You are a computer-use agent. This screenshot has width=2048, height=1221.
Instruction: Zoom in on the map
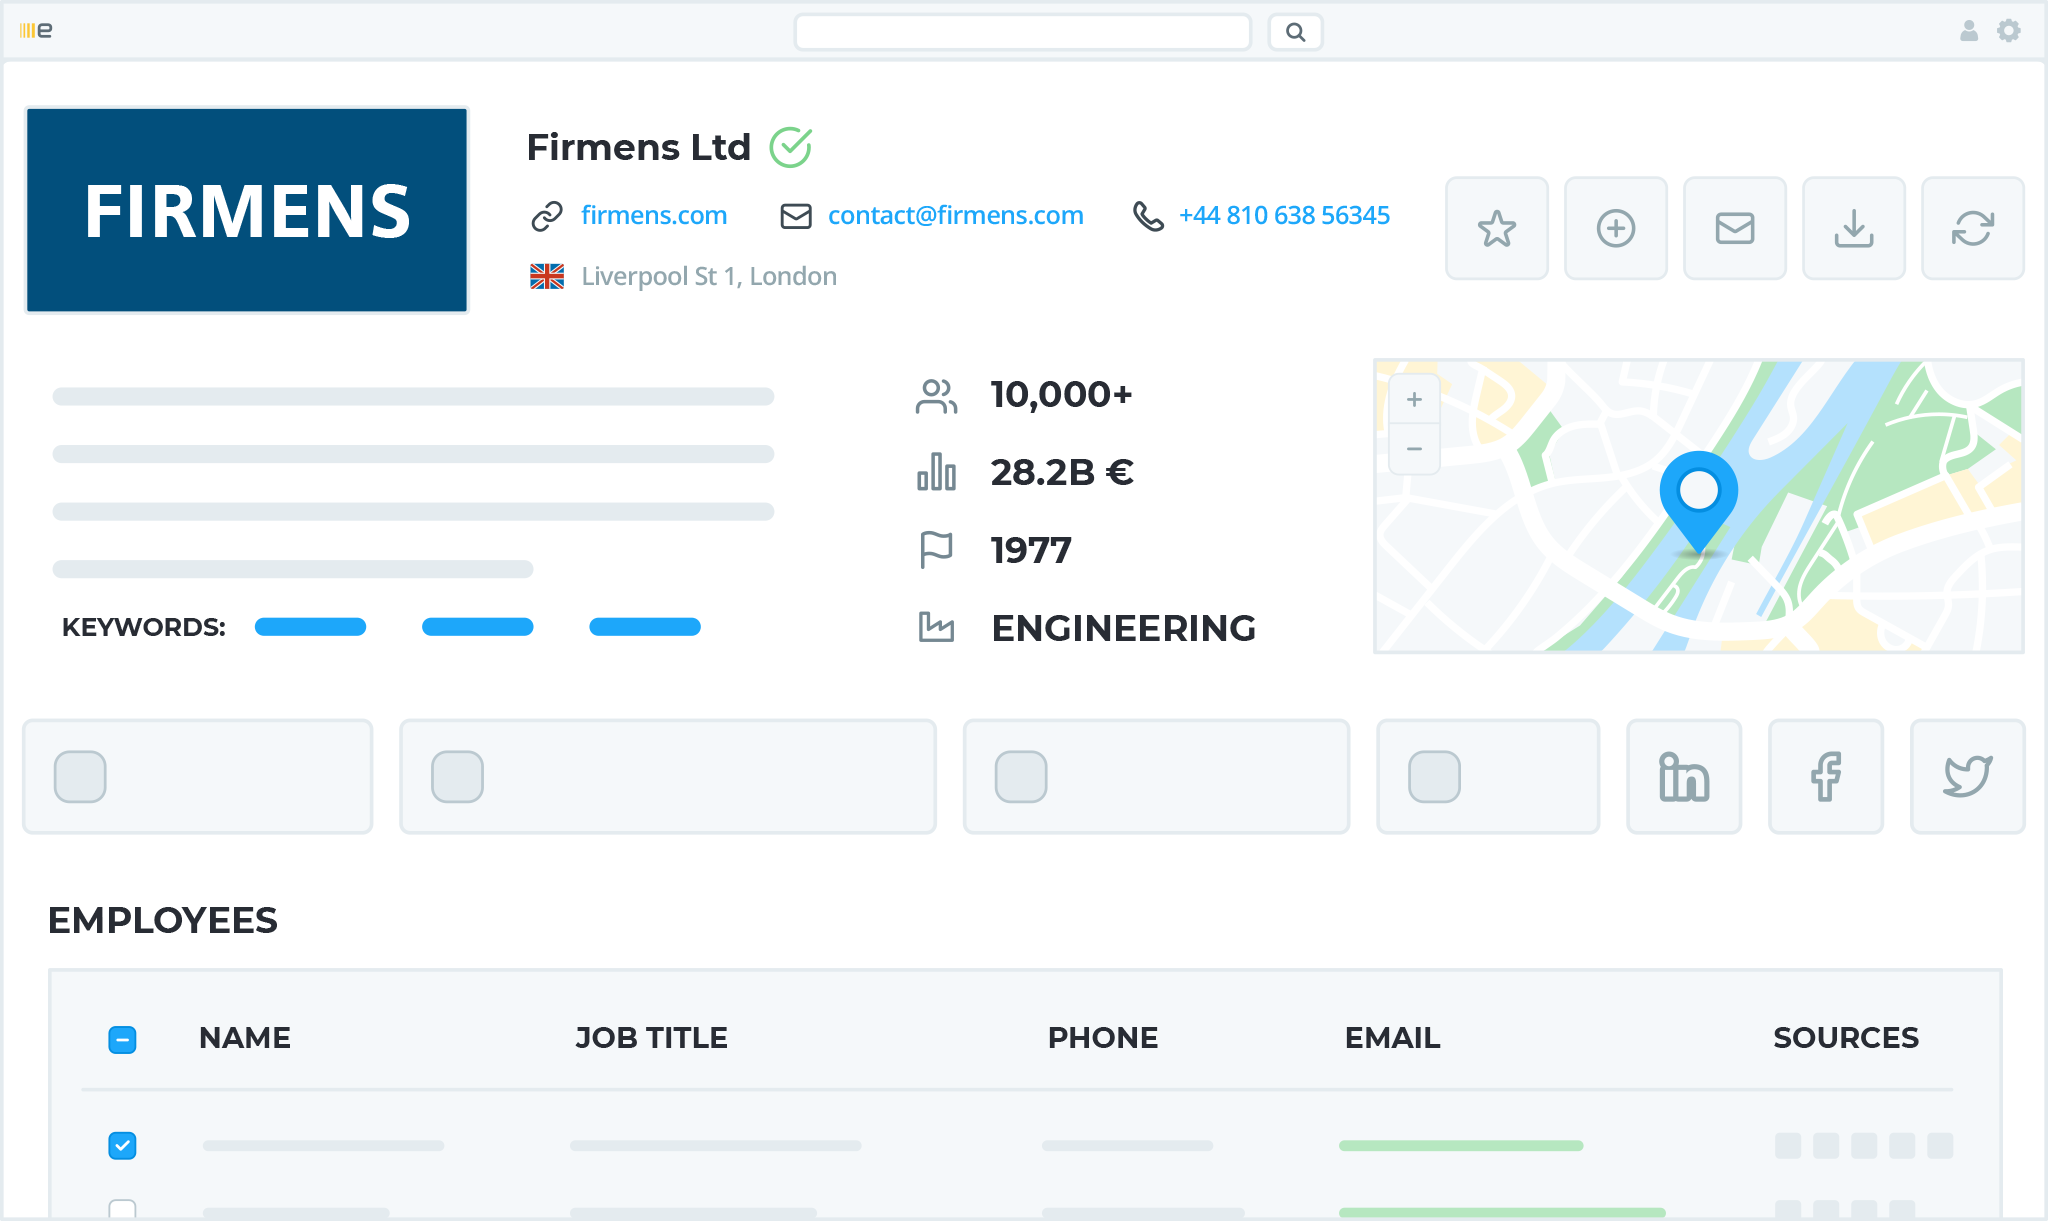coord(1414,399)
